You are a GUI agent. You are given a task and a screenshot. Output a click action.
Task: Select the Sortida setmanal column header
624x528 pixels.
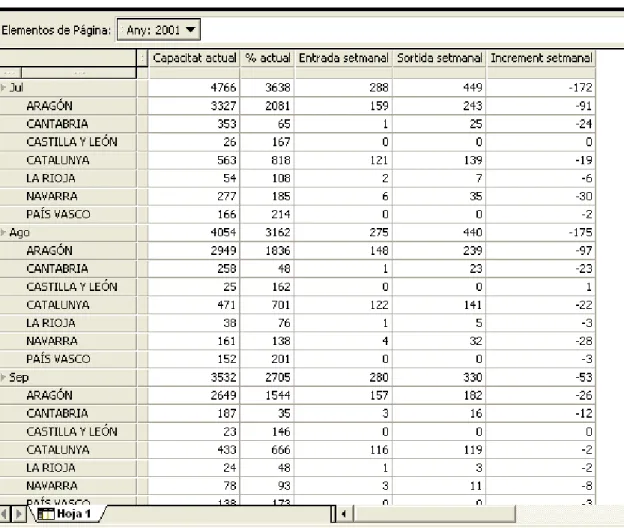tap(439, 58)
